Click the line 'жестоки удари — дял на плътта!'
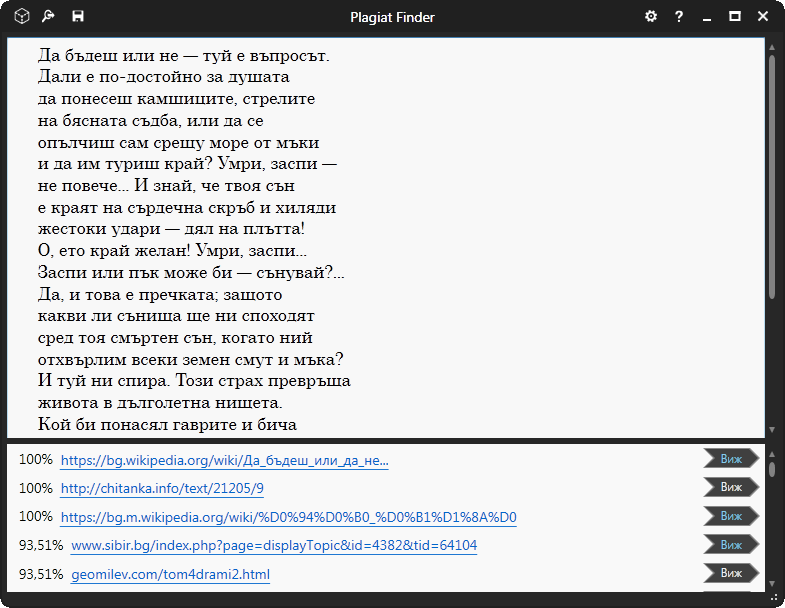 click(171, 229)
